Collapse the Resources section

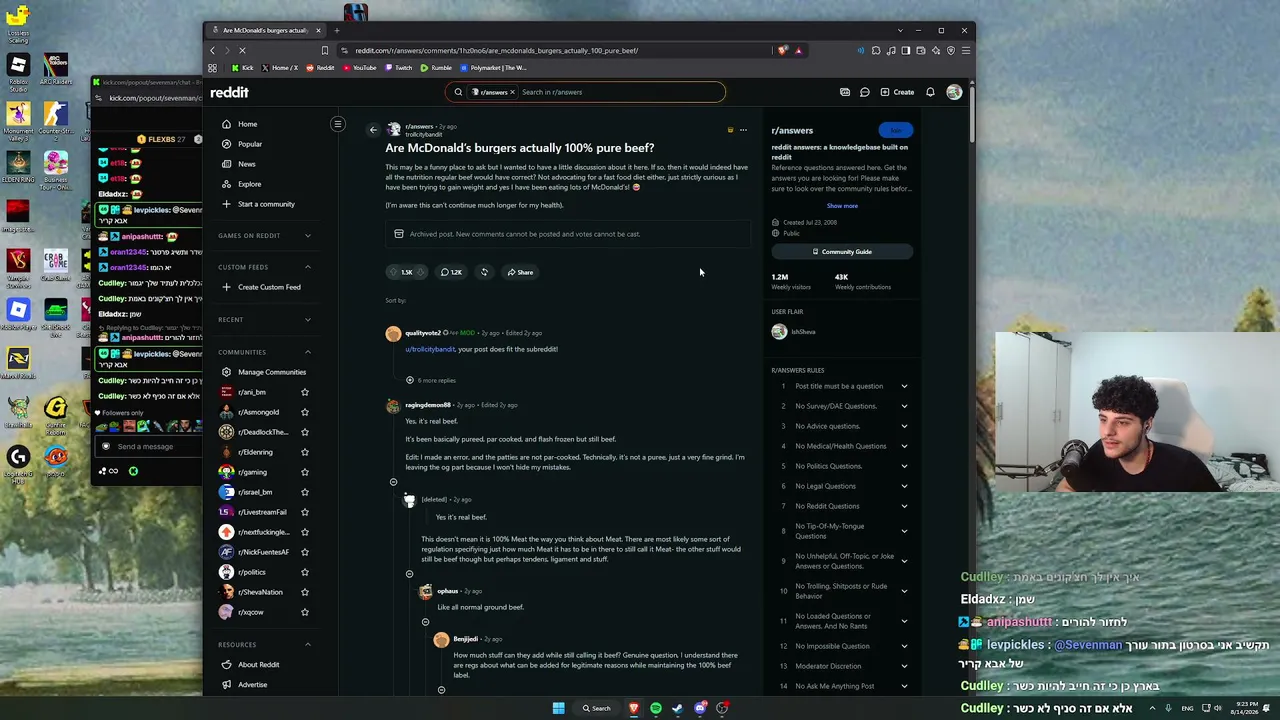pyautogui.click(x=308, y=645)
